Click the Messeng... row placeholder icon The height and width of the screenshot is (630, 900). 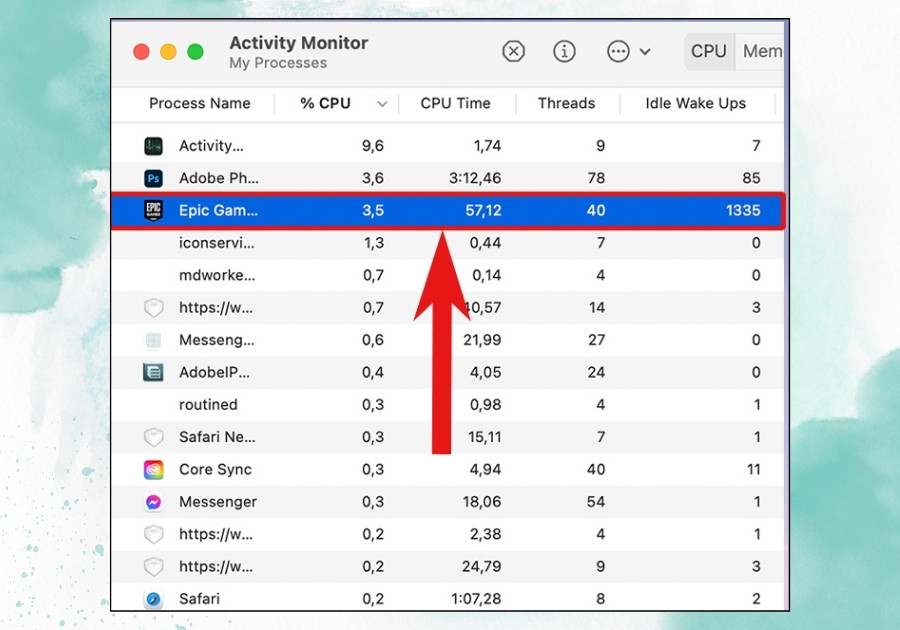(x=153, y=340)
